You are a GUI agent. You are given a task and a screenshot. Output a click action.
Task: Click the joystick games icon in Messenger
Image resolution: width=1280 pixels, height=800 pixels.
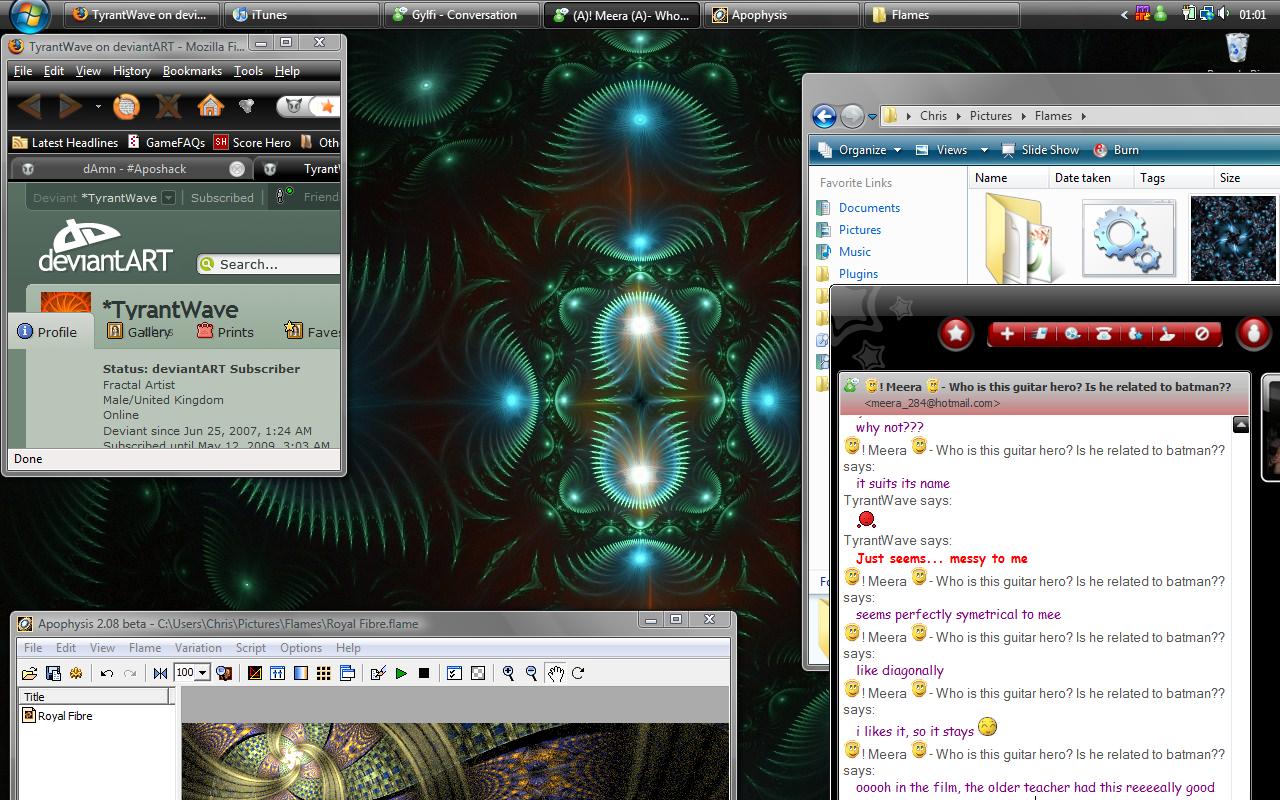point(1168,334)
